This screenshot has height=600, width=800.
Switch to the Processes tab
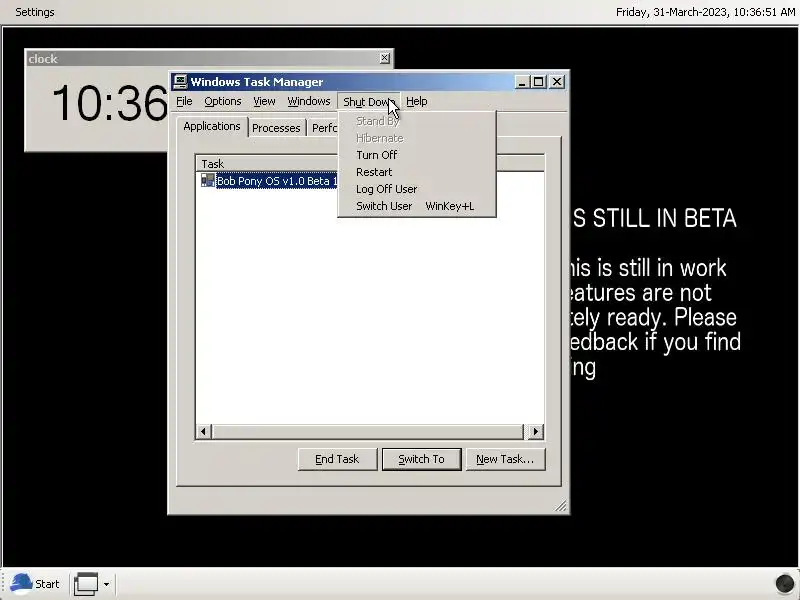point(276,128)
